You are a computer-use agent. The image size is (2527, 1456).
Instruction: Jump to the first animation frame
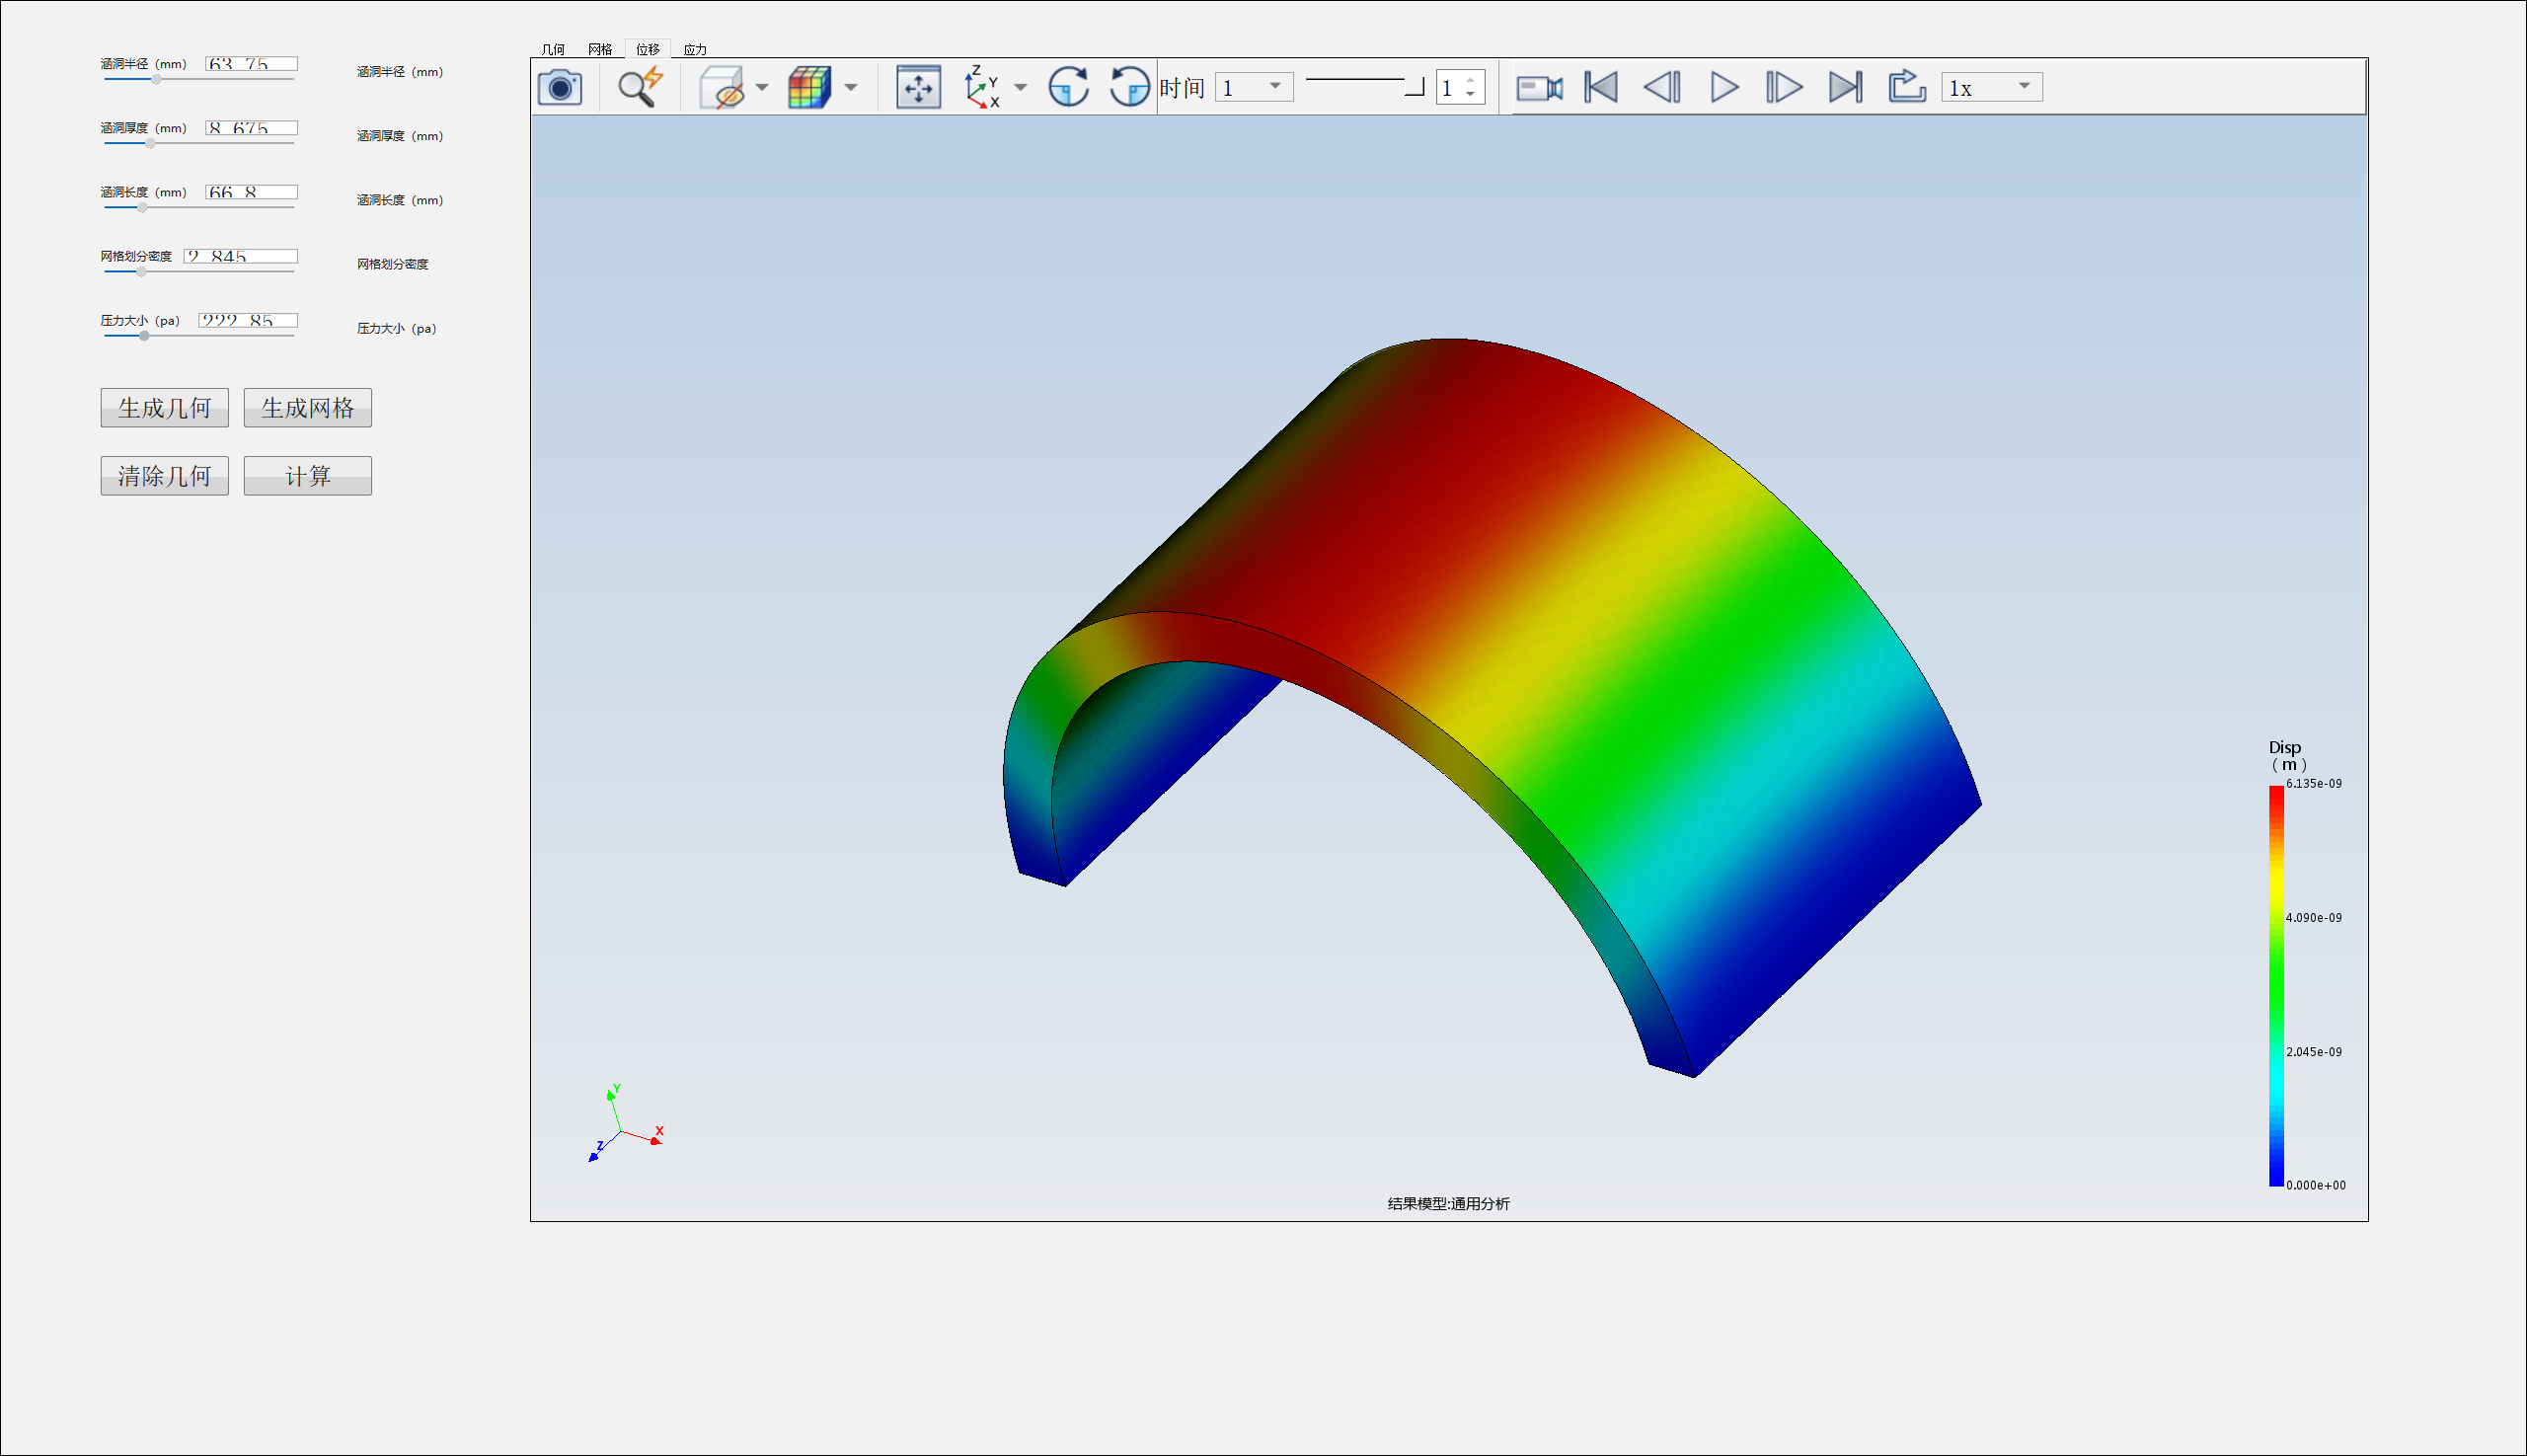(x=1601, y=87)
